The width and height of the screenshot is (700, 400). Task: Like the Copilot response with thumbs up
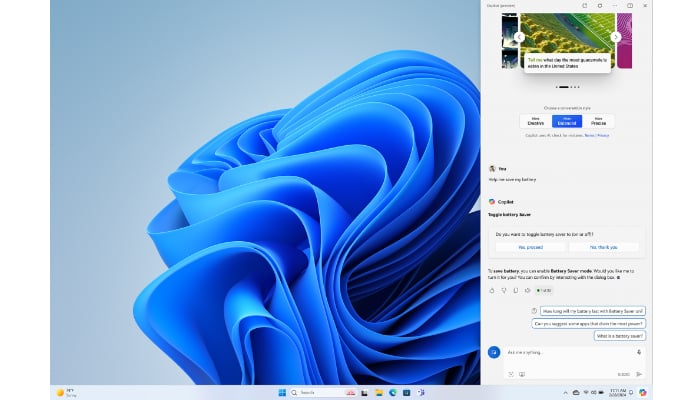(492, 291)
